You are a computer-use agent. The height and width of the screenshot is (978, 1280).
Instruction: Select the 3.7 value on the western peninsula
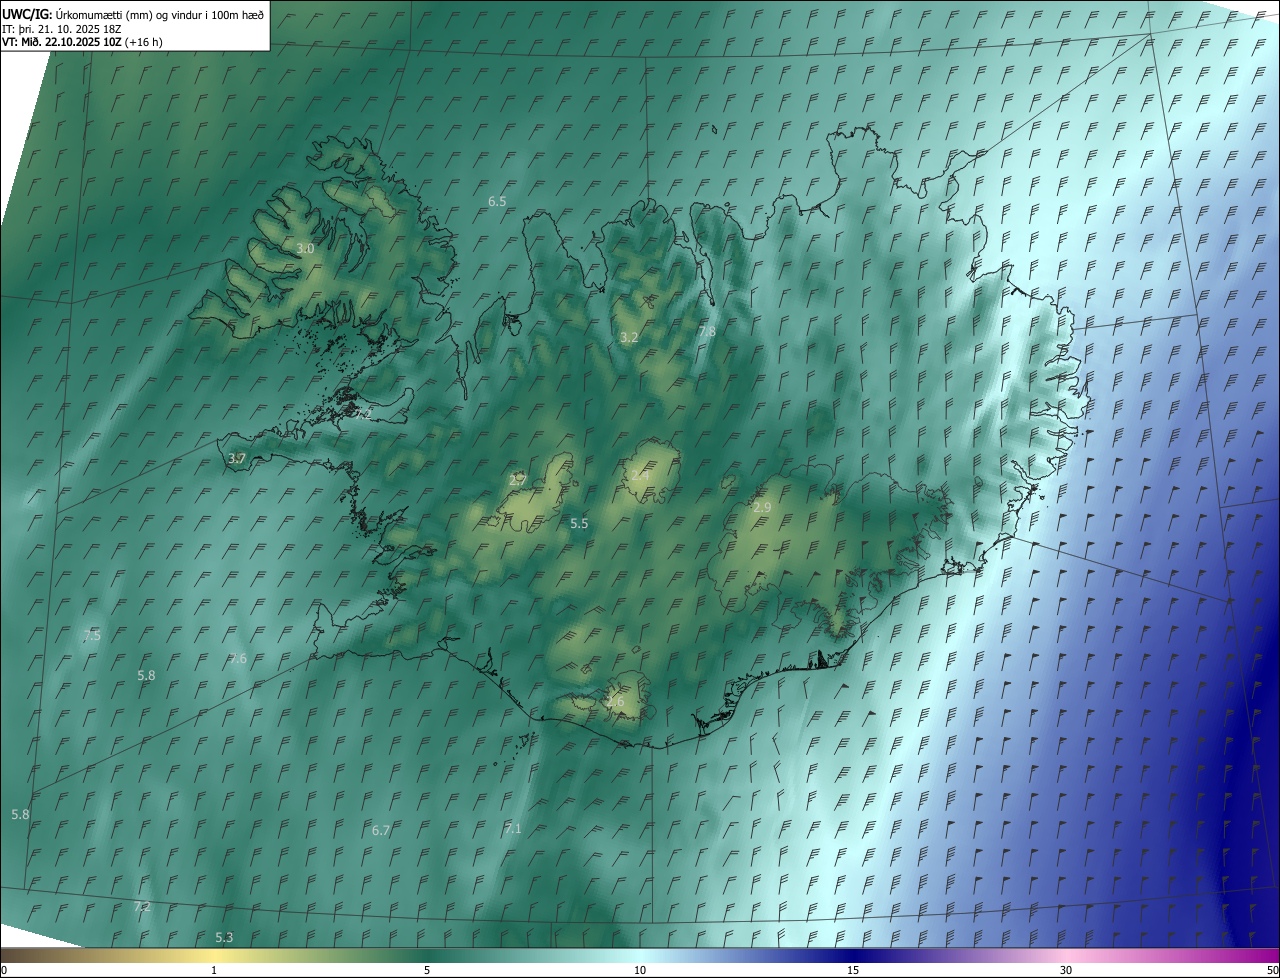(237, 458)
